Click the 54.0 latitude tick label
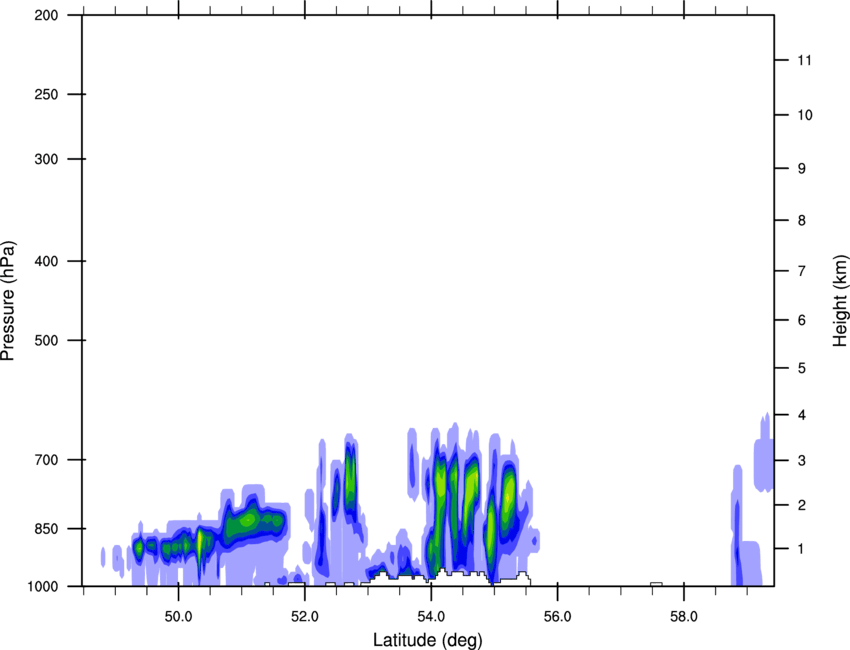Image resolution: width=850 pixels, height=650 pixels. [x=432, y=617]
